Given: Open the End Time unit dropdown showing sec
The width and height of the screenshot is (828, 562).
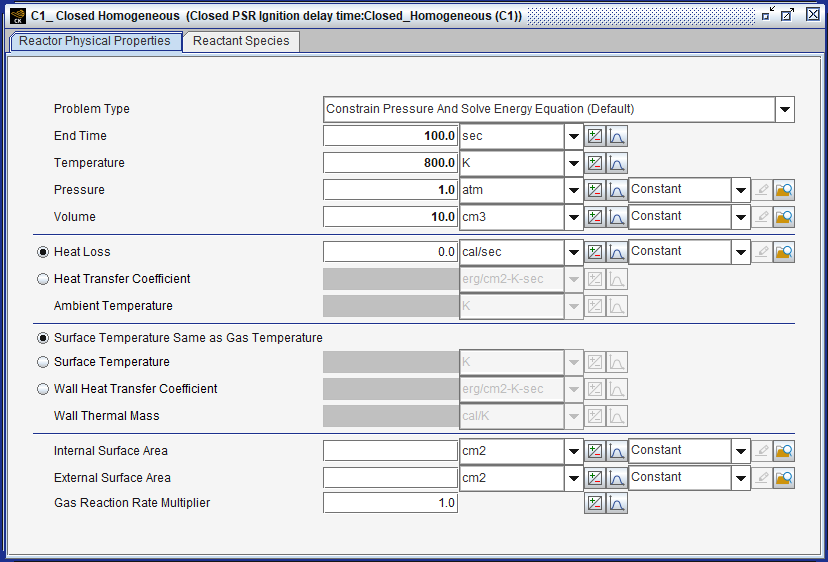Looking at the screenshot, I should tap(573, 137).
